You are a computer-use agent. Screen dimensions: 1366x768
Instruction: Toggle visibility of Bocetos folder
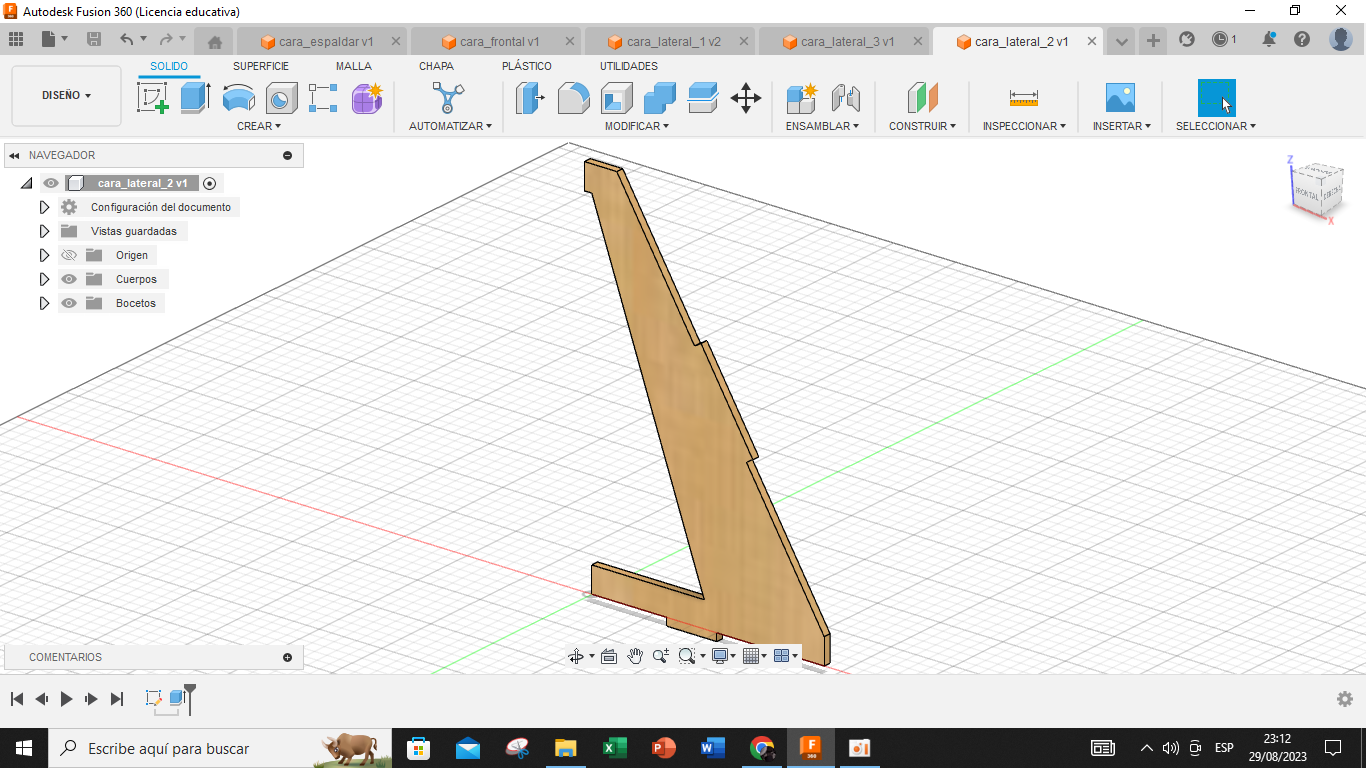click(x=68, y=303)
